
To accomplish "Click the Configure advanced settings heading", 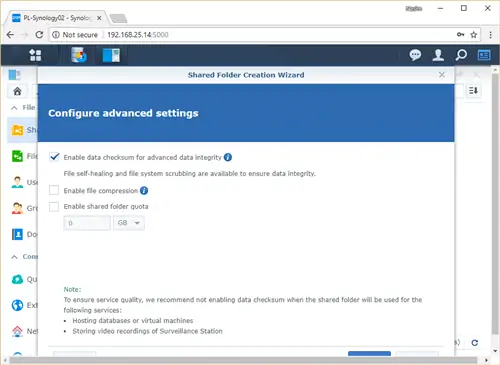I will point(123,113).
